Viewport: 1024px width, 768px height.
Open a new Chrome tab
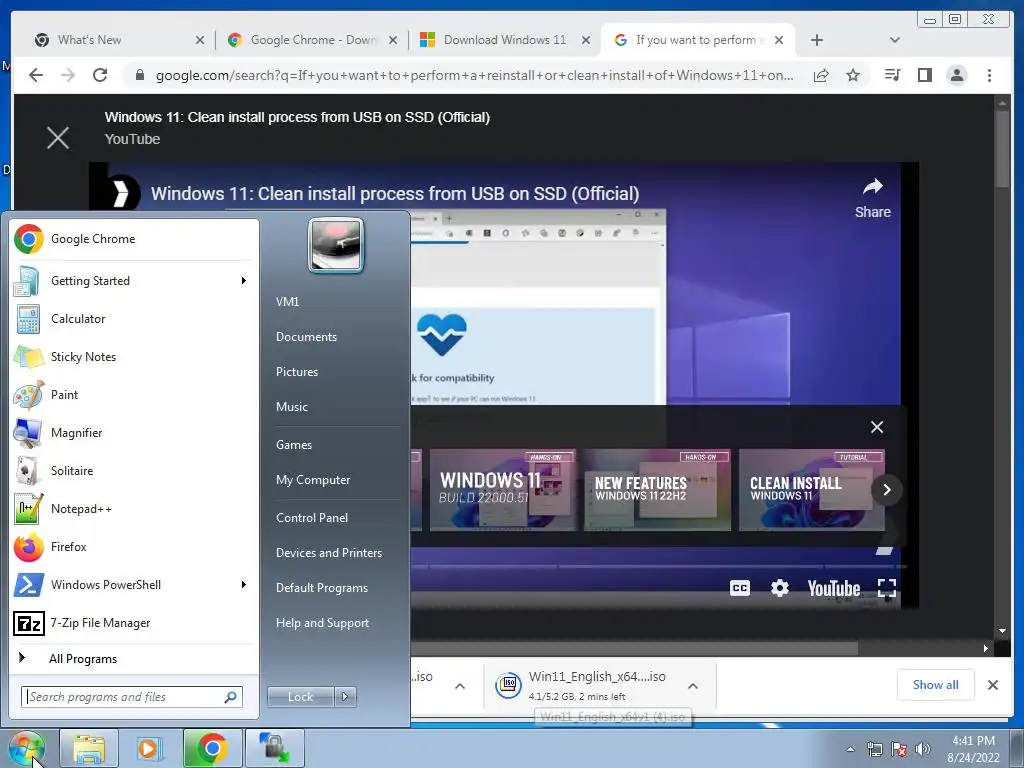[x=816, y=40]
